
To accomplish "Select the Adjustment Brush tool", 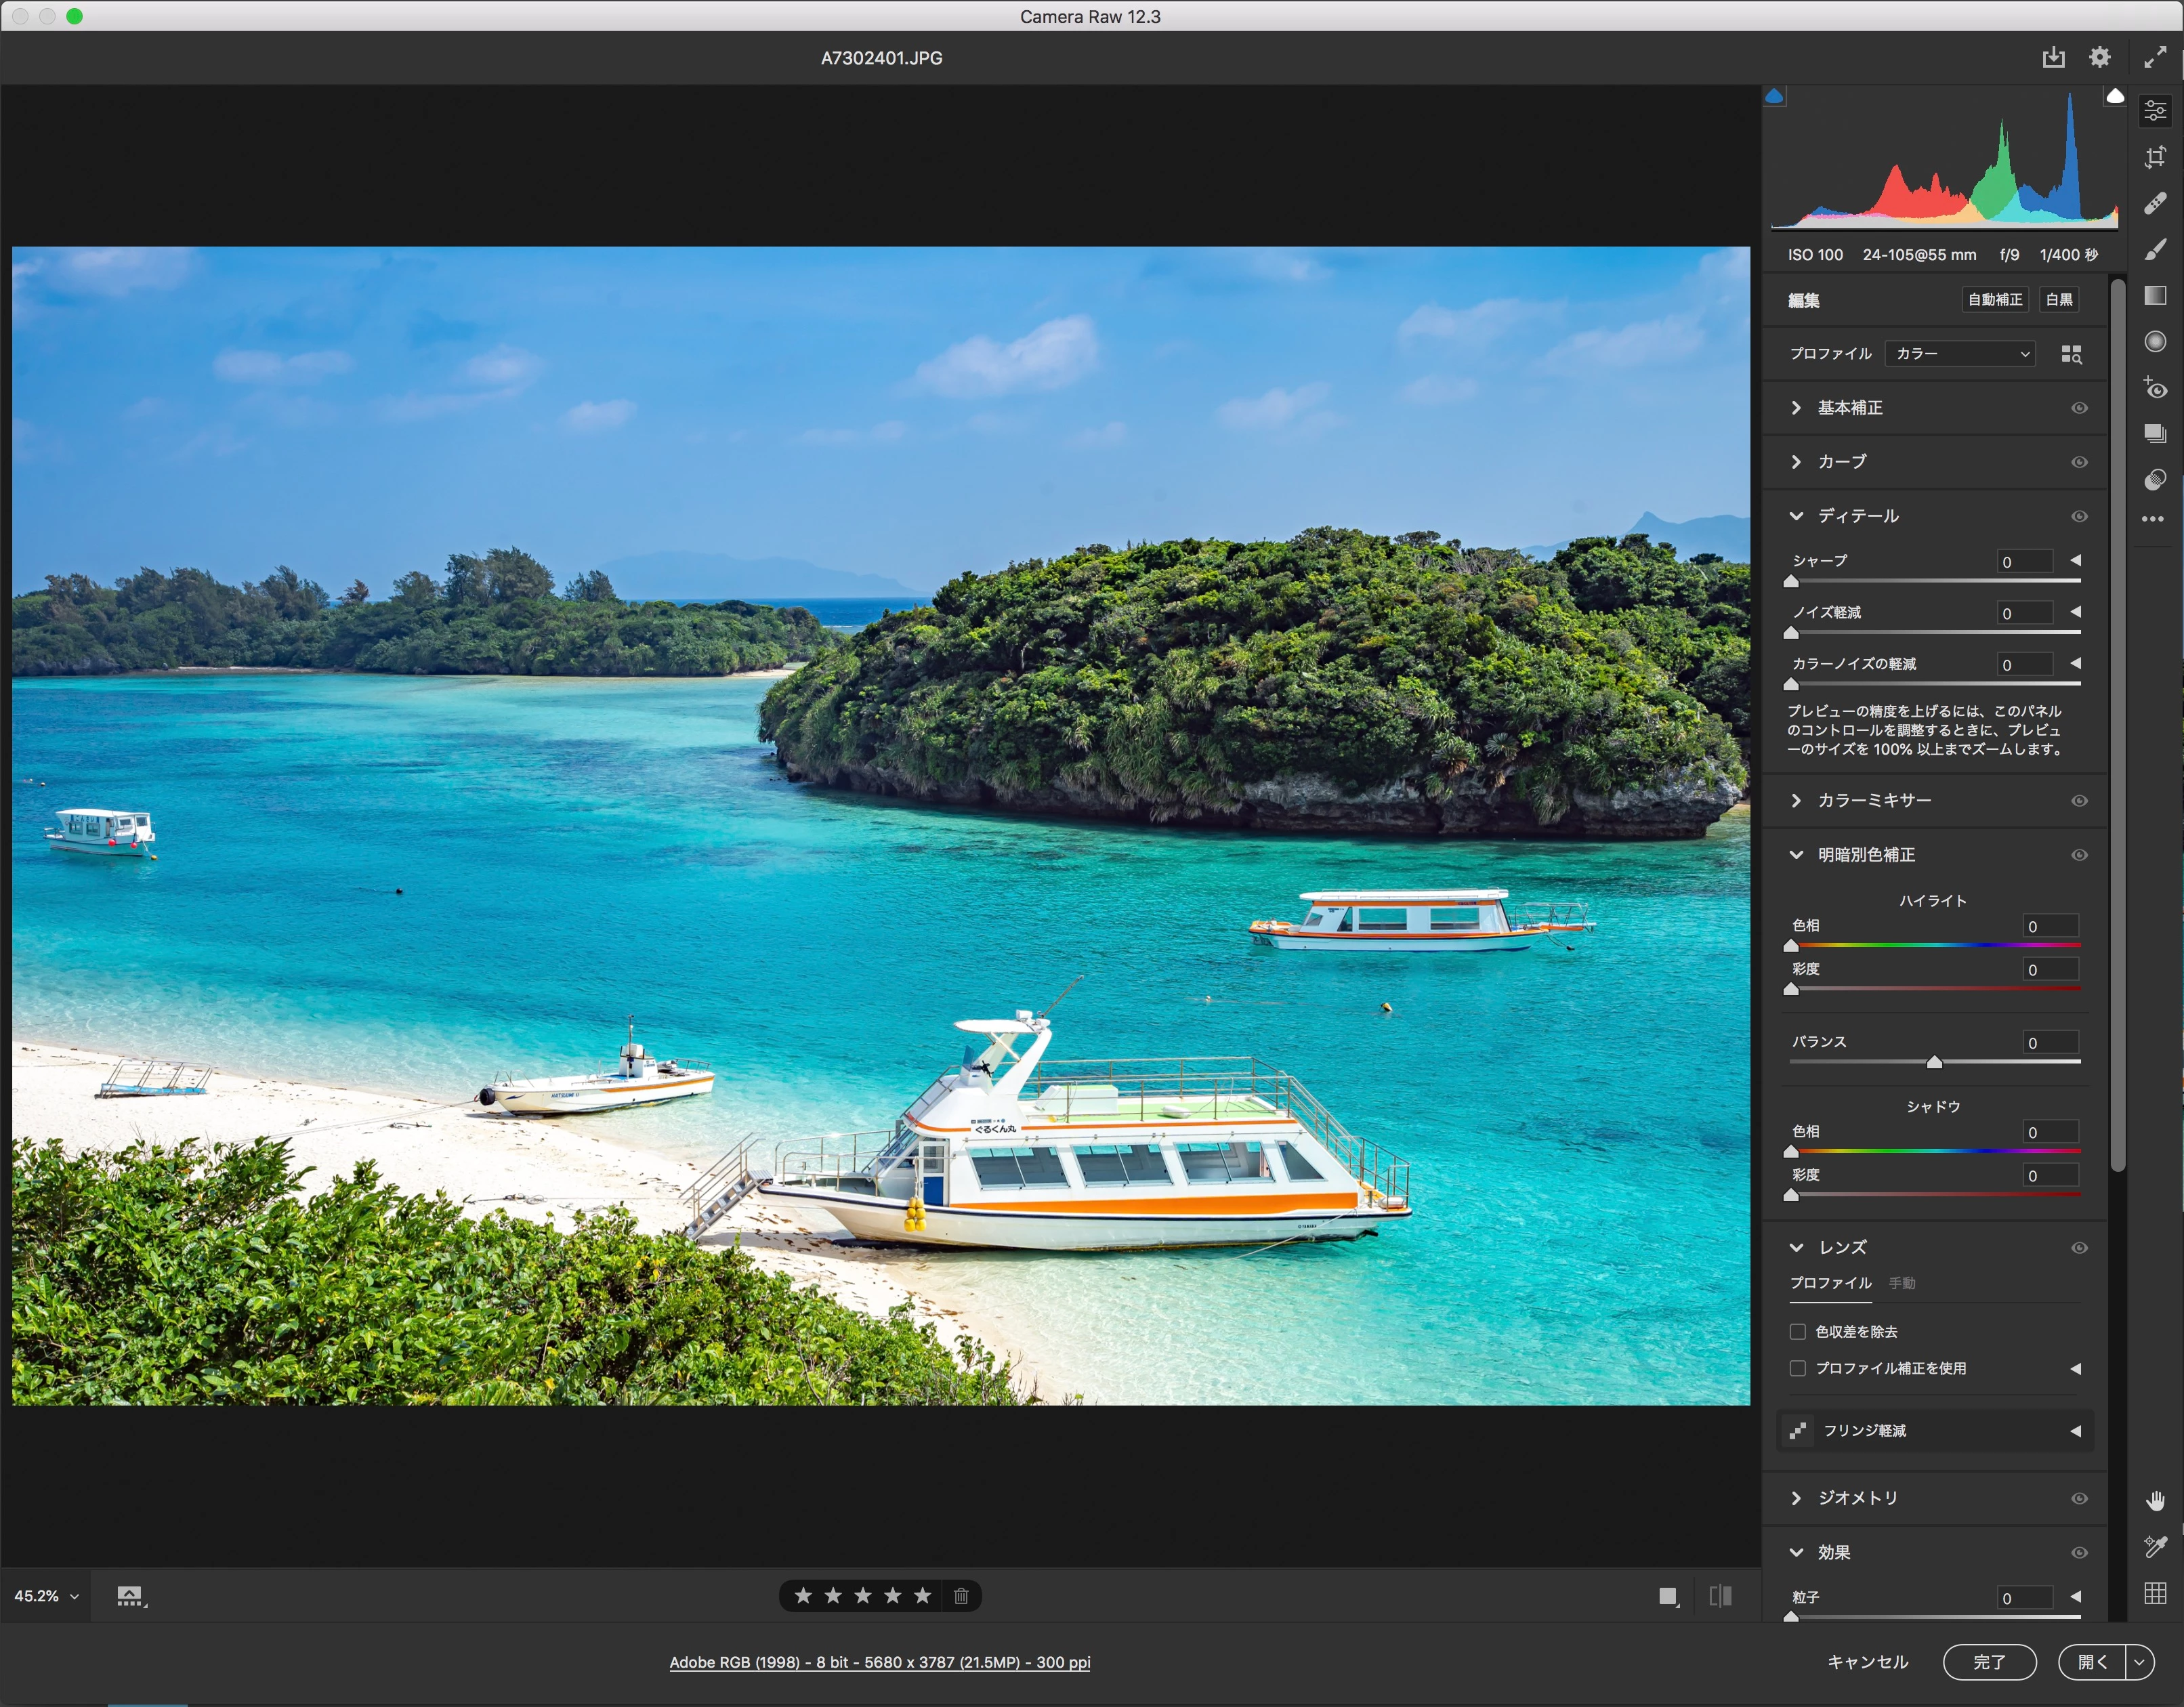I will [2155, 249].
